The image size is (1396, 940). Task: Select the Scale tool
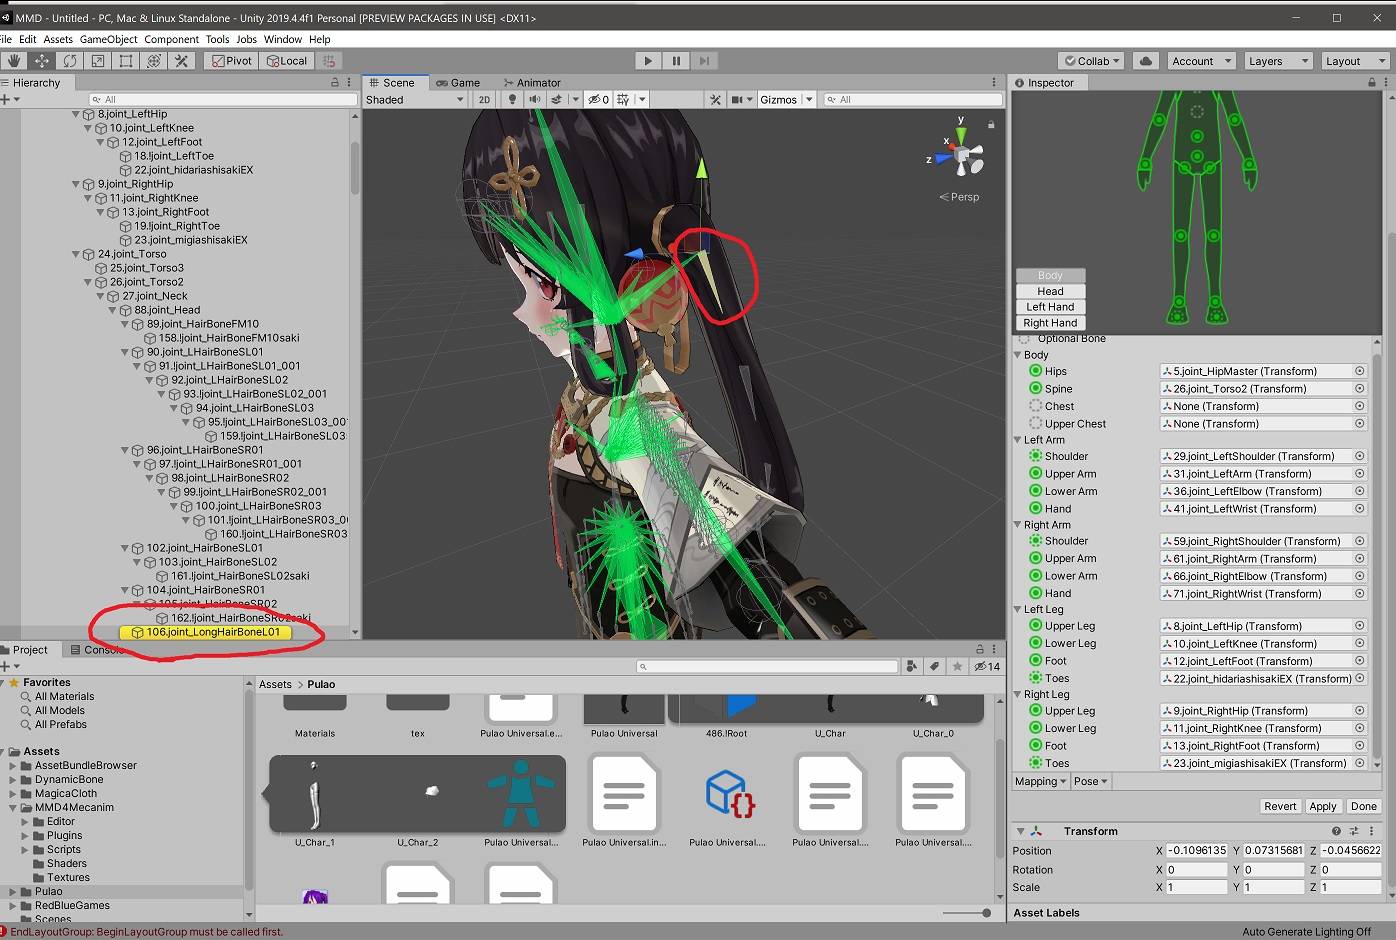point(98,61)
